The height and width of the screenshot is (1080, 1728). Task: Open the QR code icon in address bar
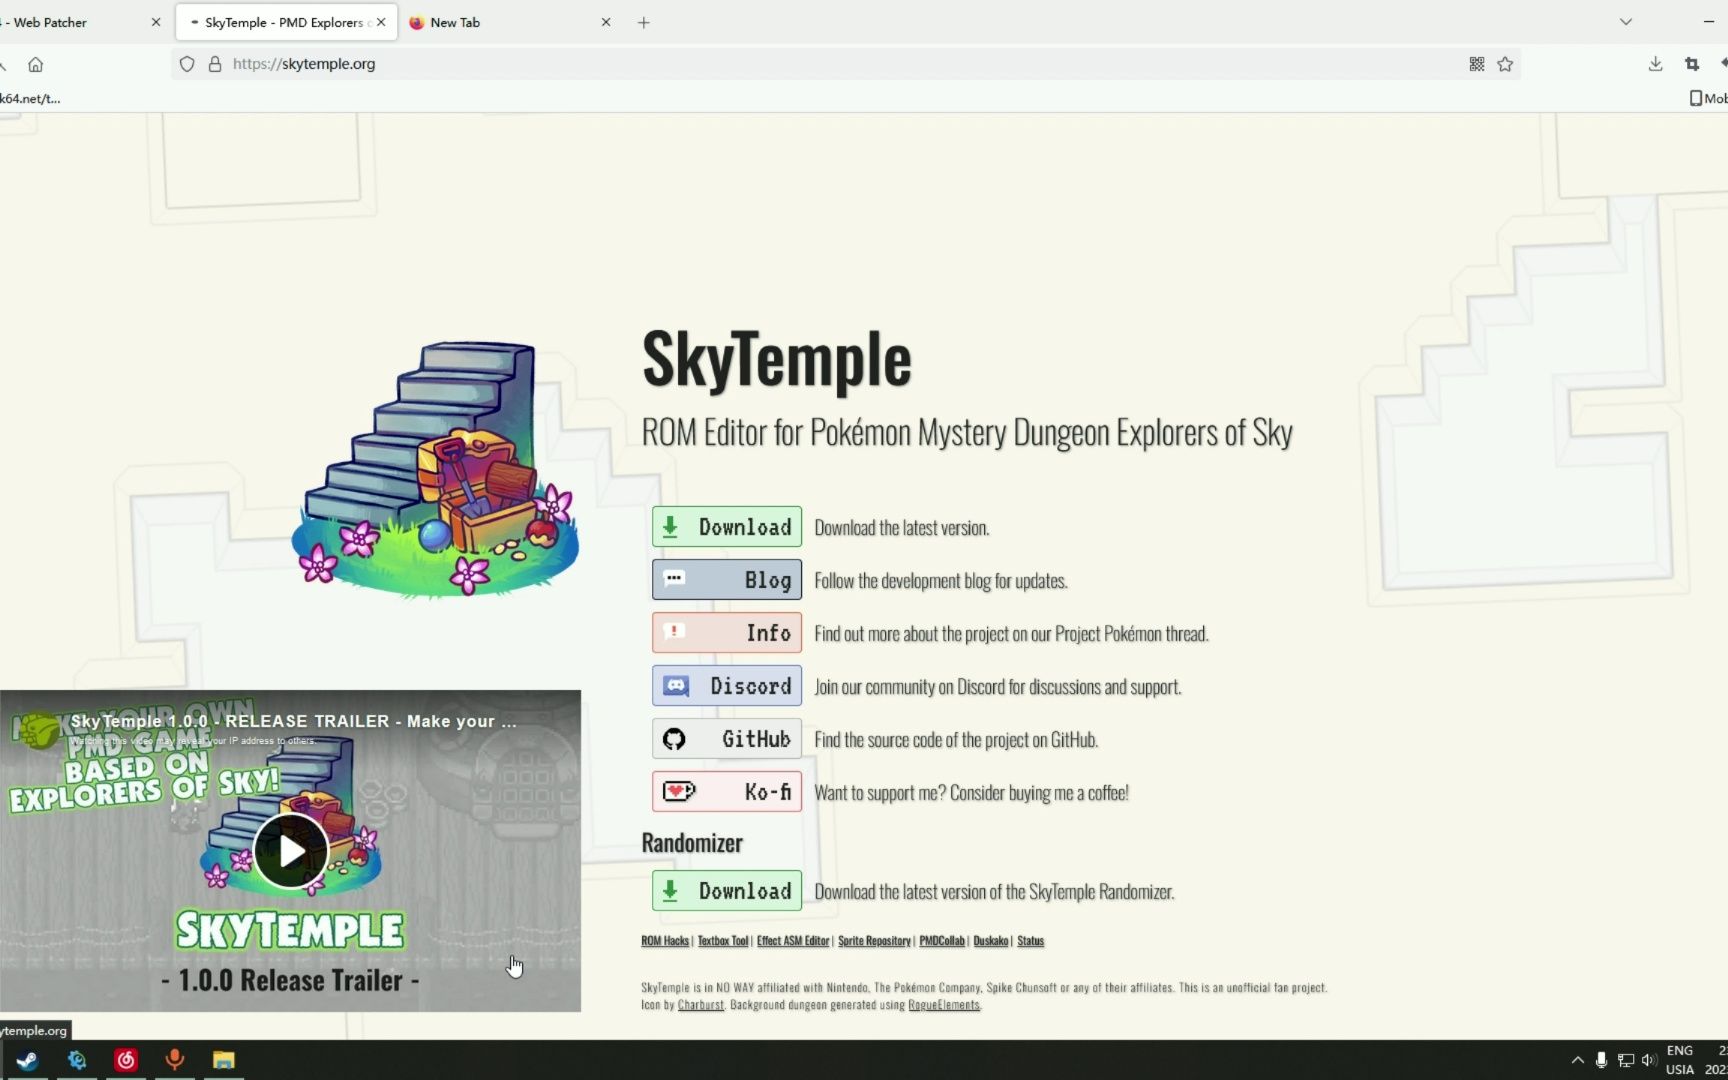point(1476,64)
